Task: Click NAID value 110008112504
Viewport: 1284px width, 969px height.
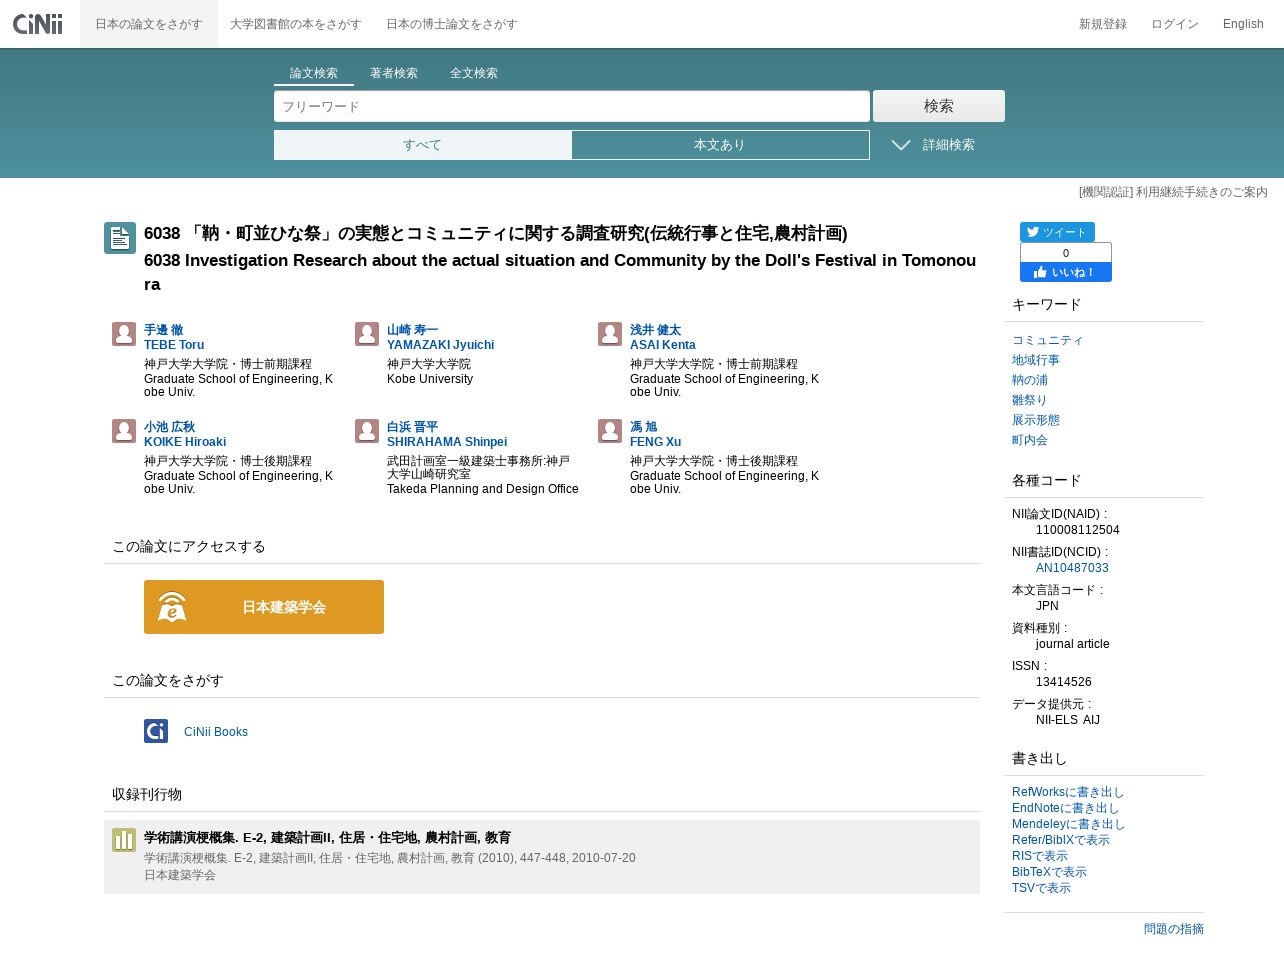Action: [x=1078, y=530]
